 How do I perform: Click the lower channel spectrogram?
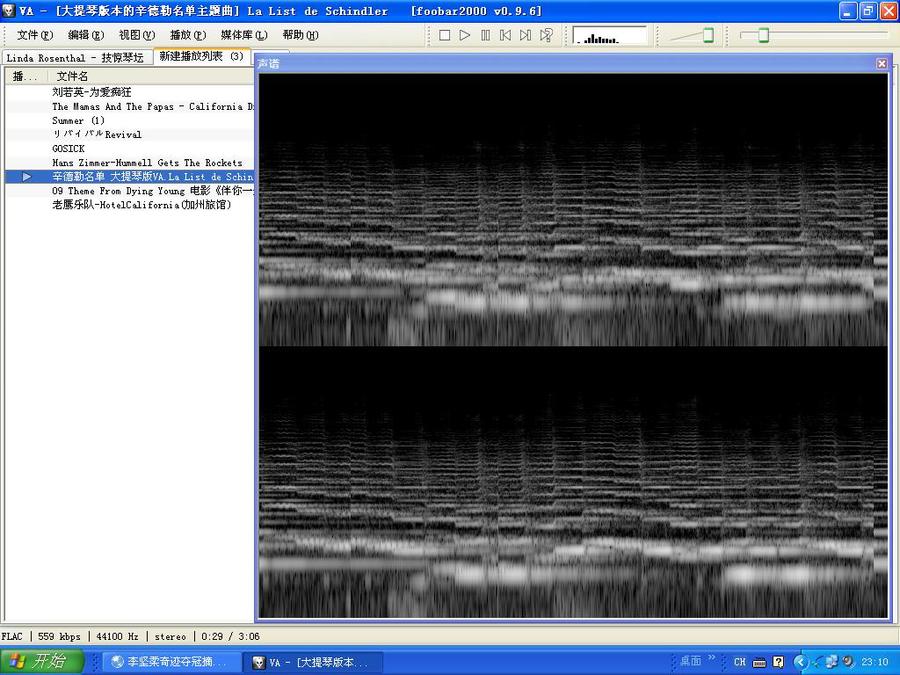tap(573, 482)
